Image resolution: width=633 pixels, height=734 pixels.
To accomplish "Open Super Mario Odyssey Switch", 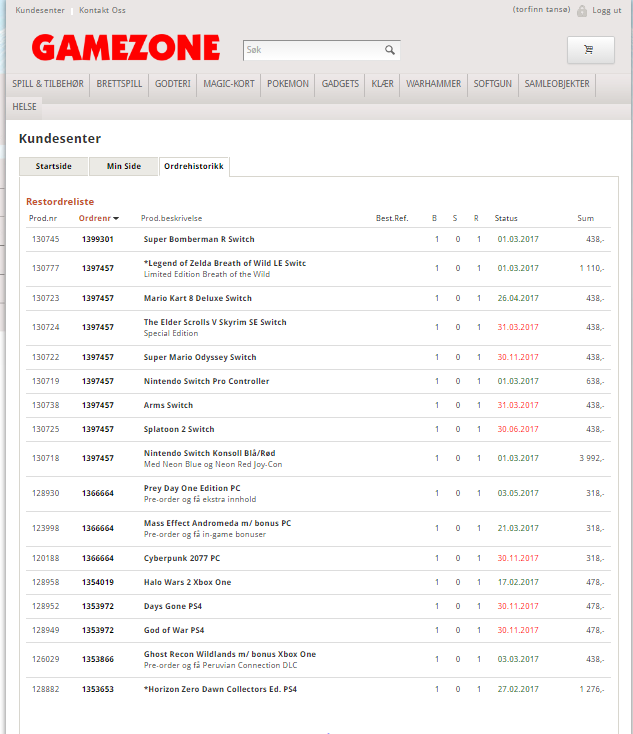I will click(200, 357).
